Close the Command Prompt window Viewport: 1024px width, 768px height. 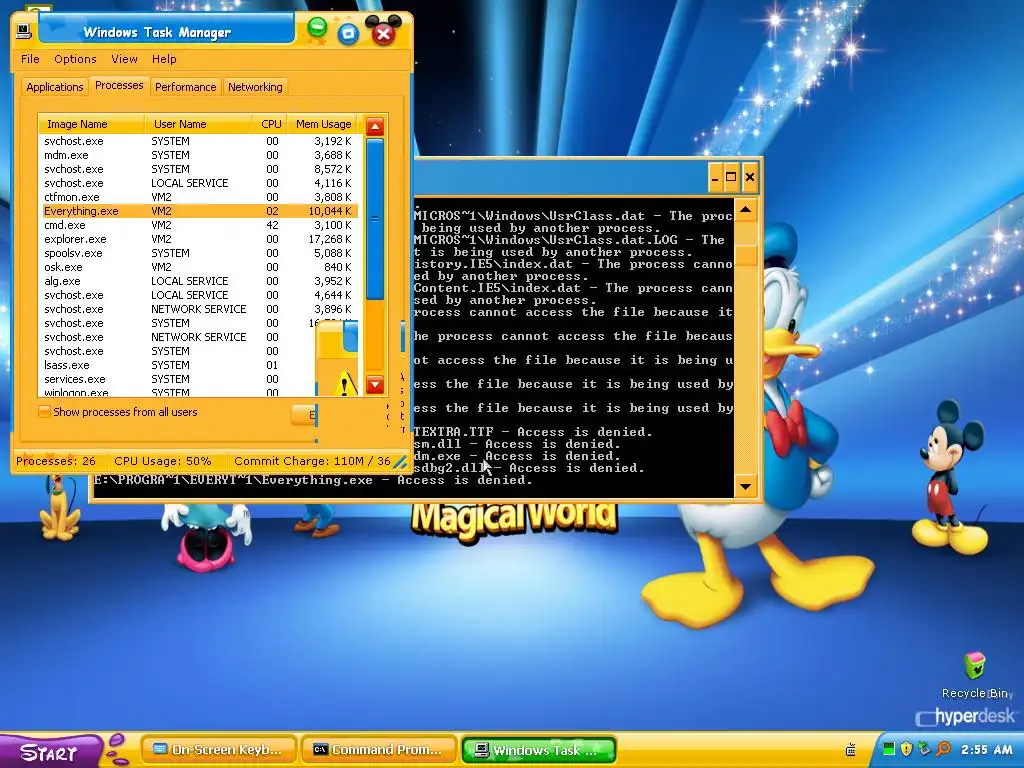[750, 177]
